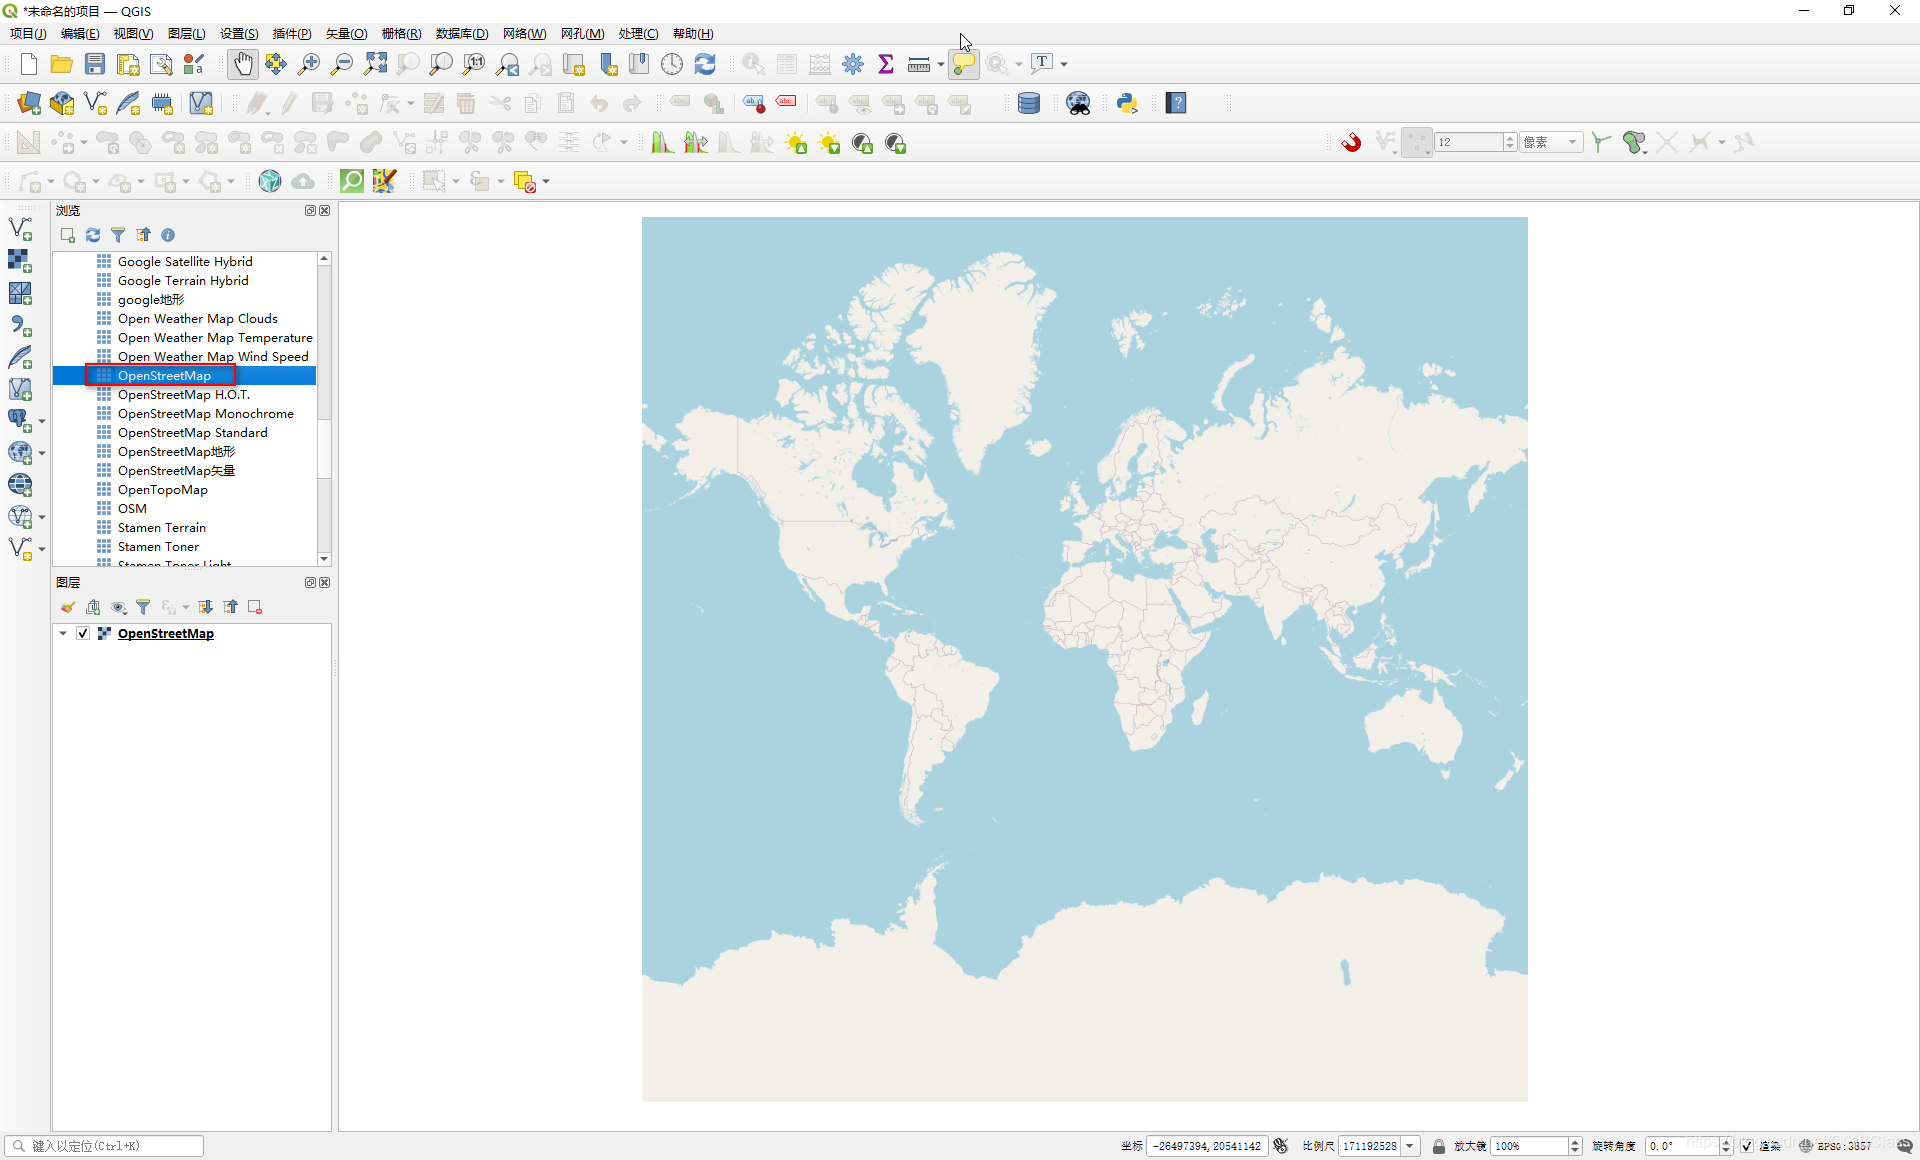
Task: Enable snapping toggle in toolbar
Action: point(1351,143)
